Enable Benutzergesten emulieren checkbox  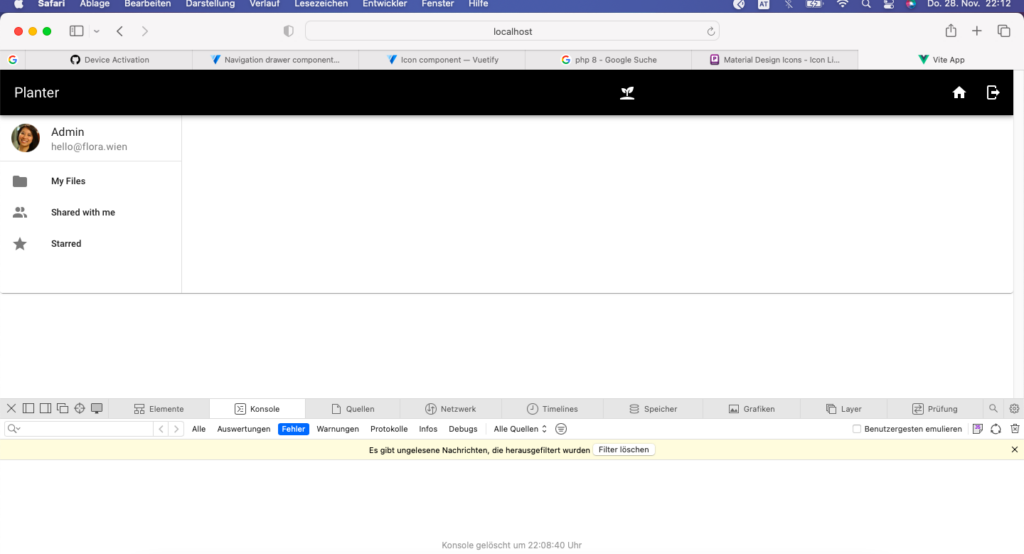[x=856, y=429]
